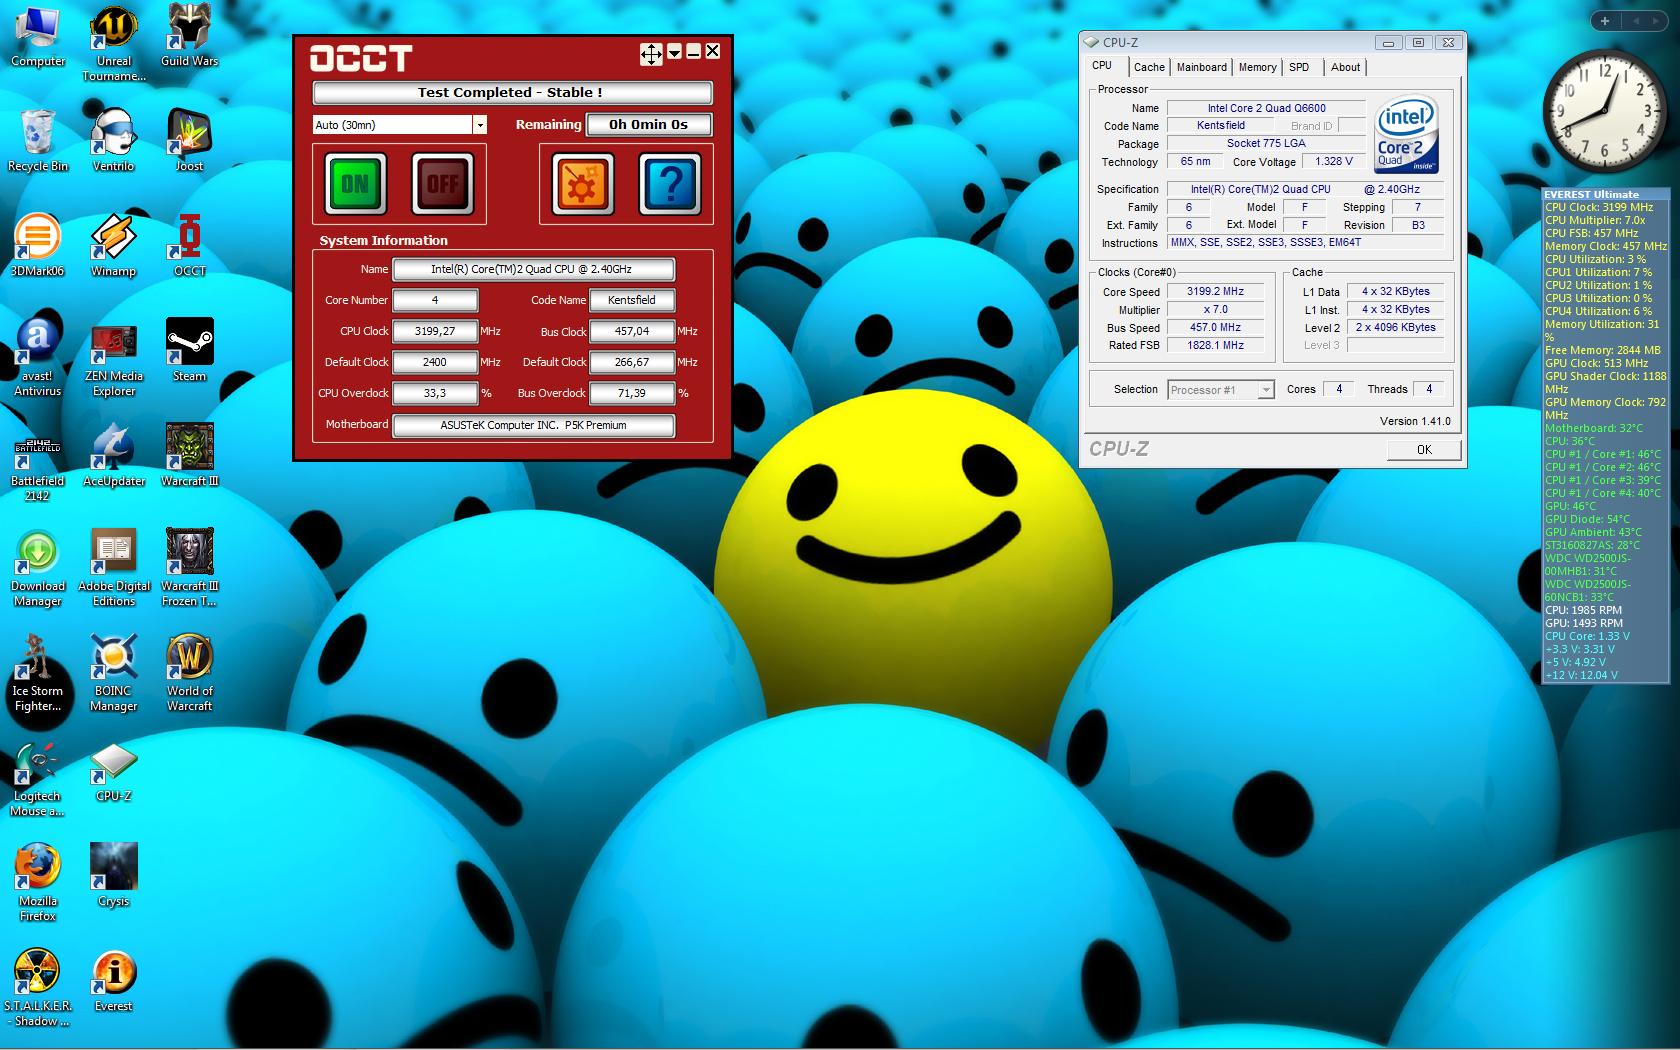Viewport: 1680px width, 1050px height.
Task: Open the Computer desktop icon
Action: pos(38,37)
